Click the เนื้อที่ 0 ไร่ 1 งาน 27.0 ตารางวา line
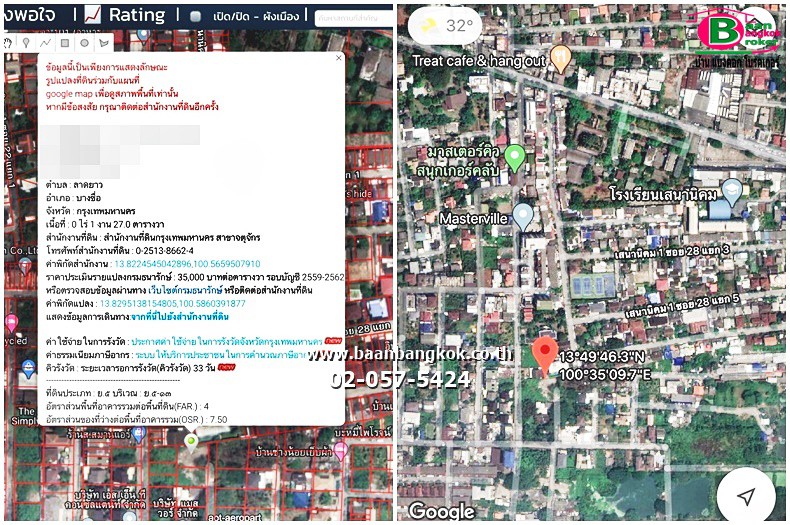The height and width of the screenshot is (525, 790). (x=105, y=224)
